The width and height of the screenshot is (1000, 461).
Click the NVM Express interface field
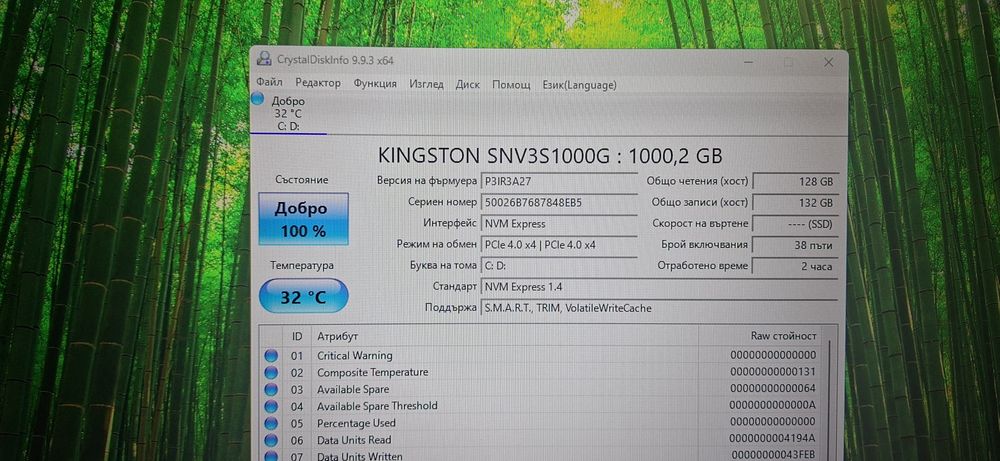pos(559,224)
